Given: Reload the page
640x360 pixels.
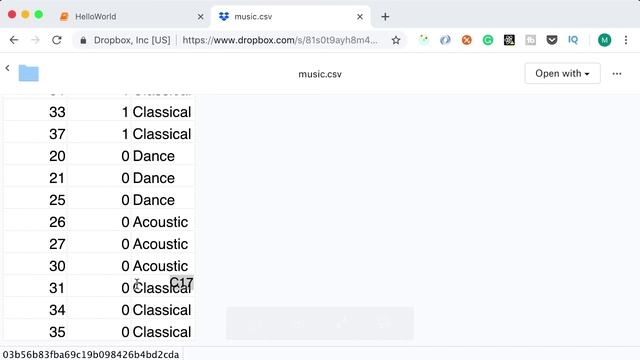Looking at the screenshot, I should (x=57, y=40).
